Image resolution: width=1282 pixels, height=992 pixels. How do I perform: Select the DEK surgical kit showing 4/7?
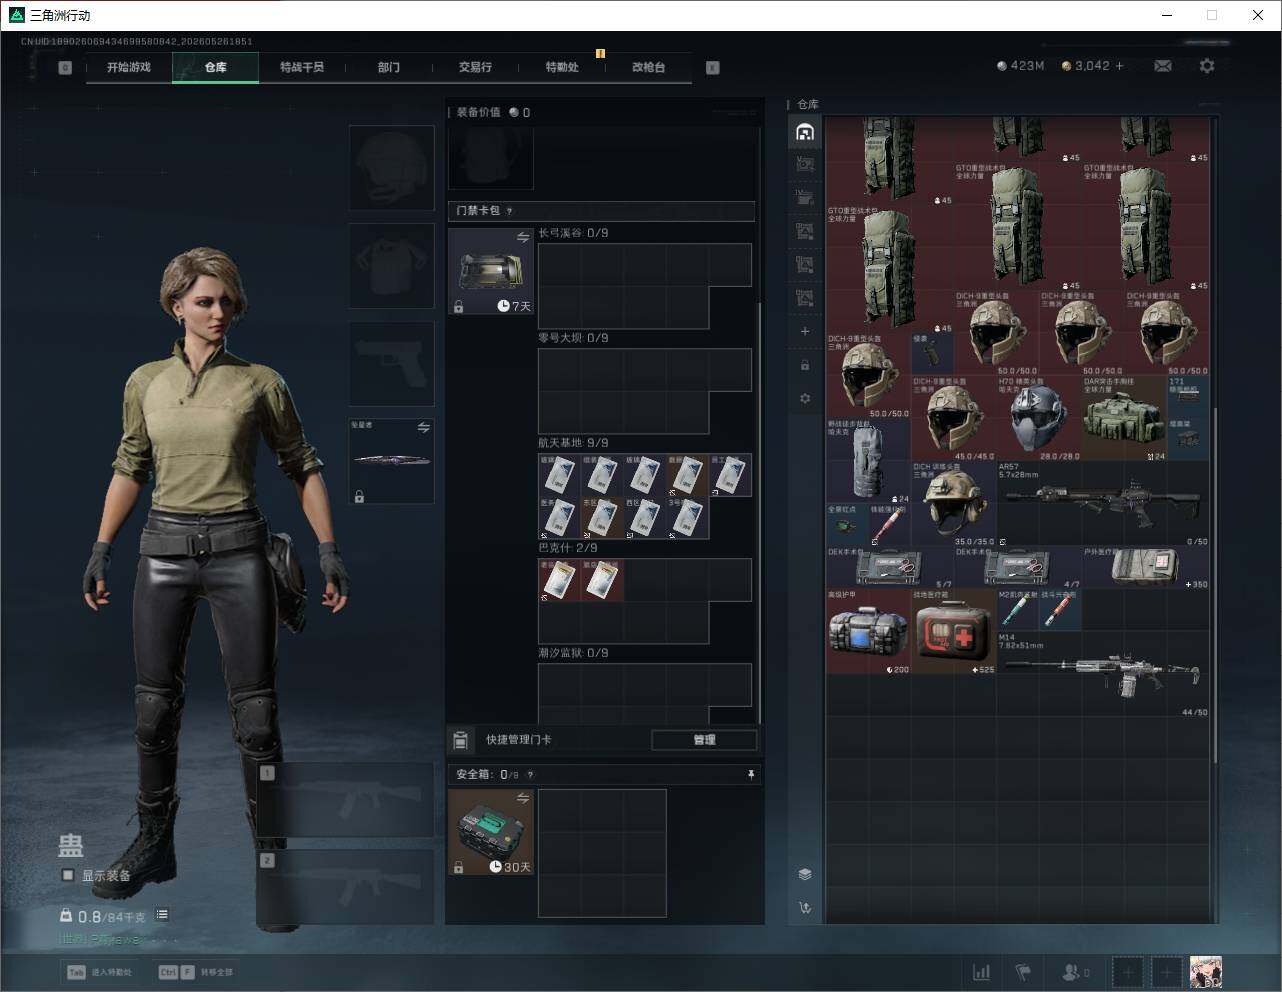[x=1018, y=567]
